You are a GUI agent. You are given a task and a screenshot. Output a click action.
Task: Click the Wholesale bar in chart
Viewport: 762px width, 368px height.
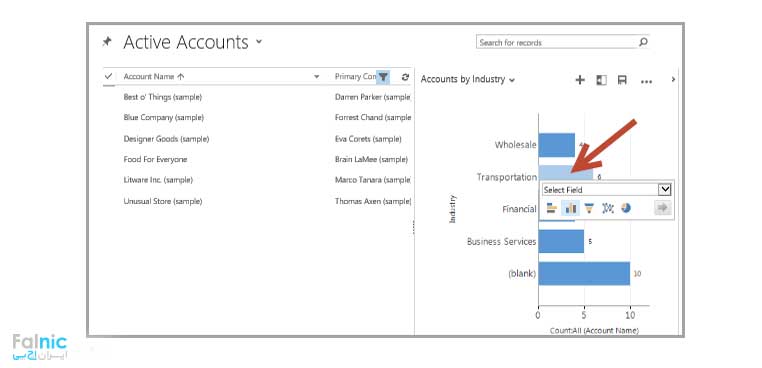[x=557, y=145]
